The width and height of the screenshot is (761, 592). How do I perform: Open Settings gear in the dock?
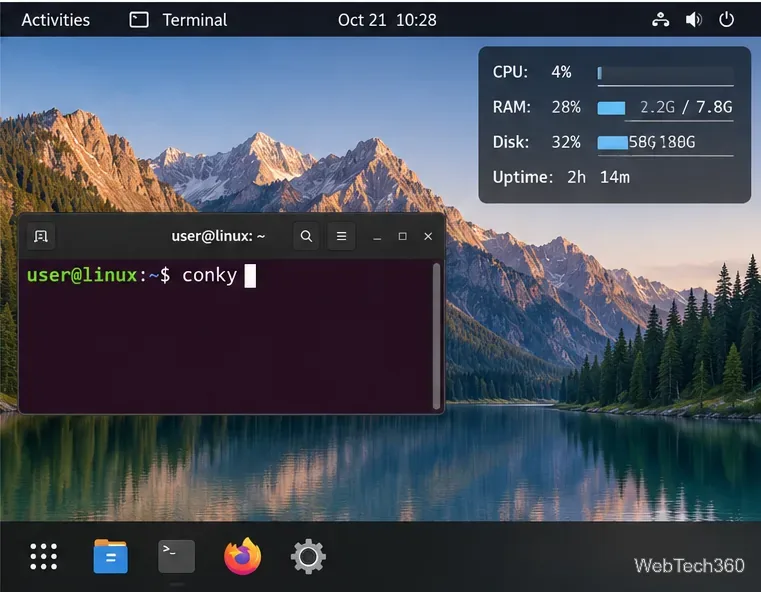click(308, 557)
